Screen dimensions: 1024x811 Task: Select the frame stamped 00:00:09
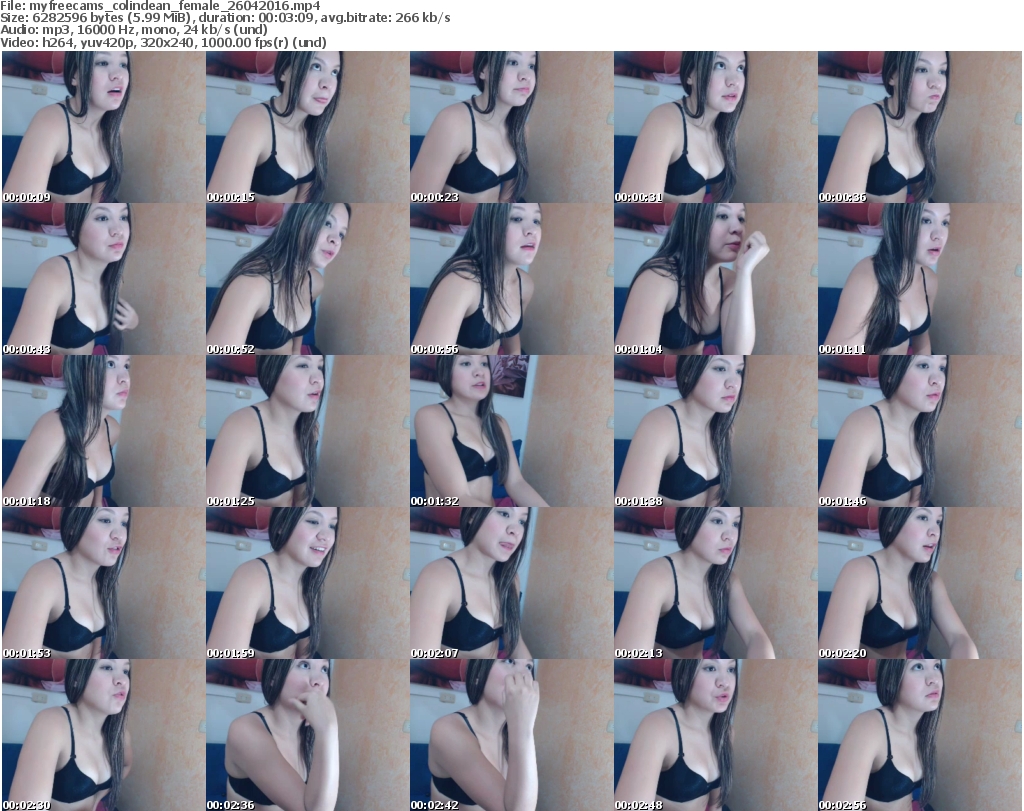[x=103, y=127]
